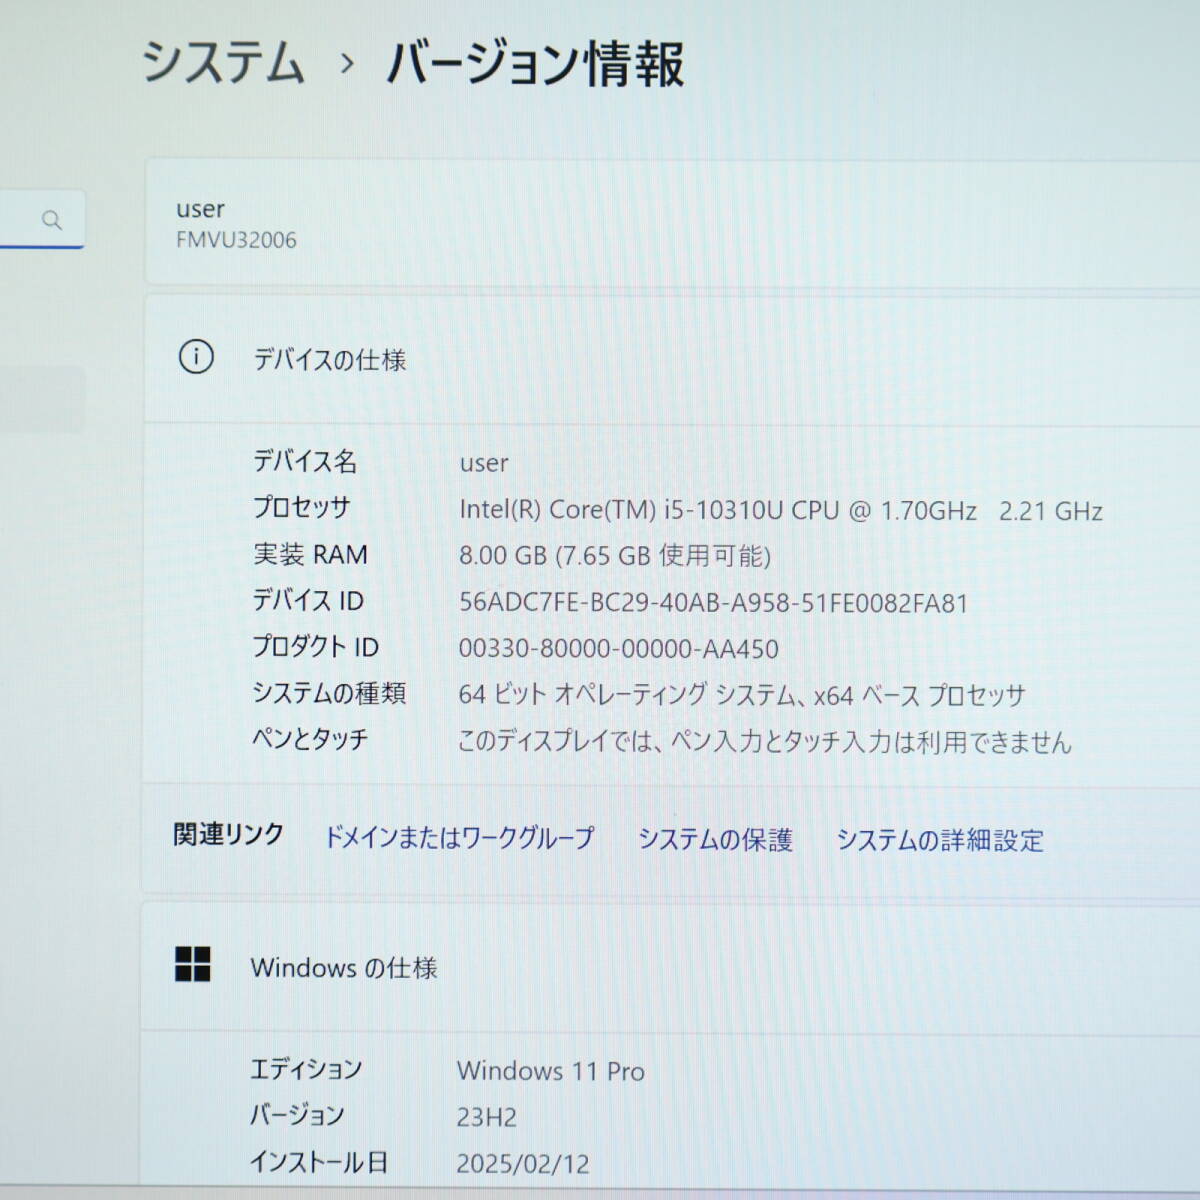This screenshot has height=1200, width=1200.
Task: Click the バージョン情報 page title
Action: coord(536,64)
